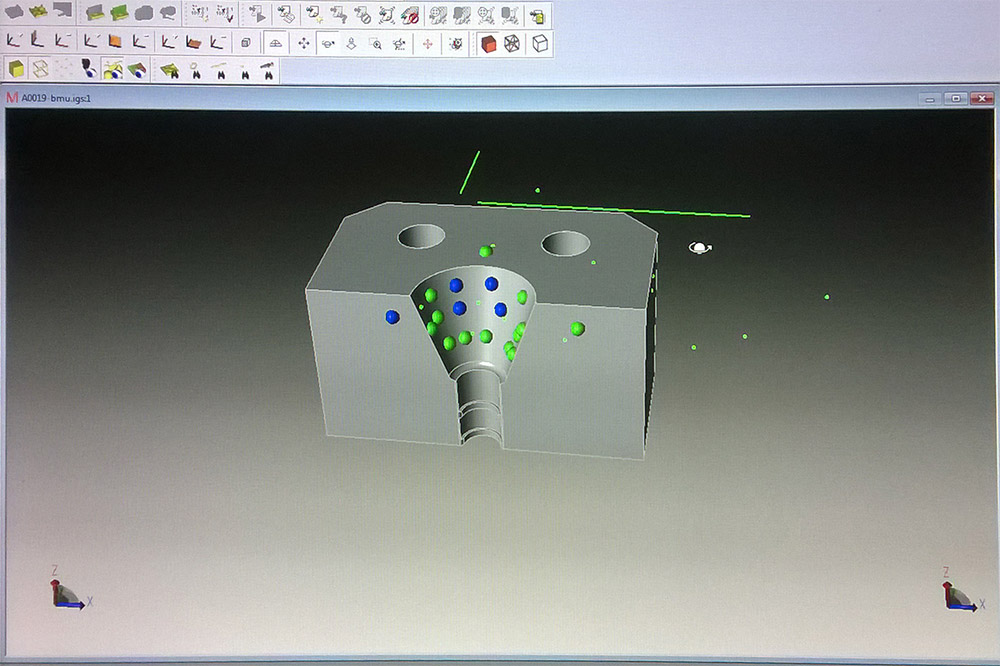Viewport: 1000px width, 666px height.
Task: Click the left hole on the top face
Action: [421, 237]
